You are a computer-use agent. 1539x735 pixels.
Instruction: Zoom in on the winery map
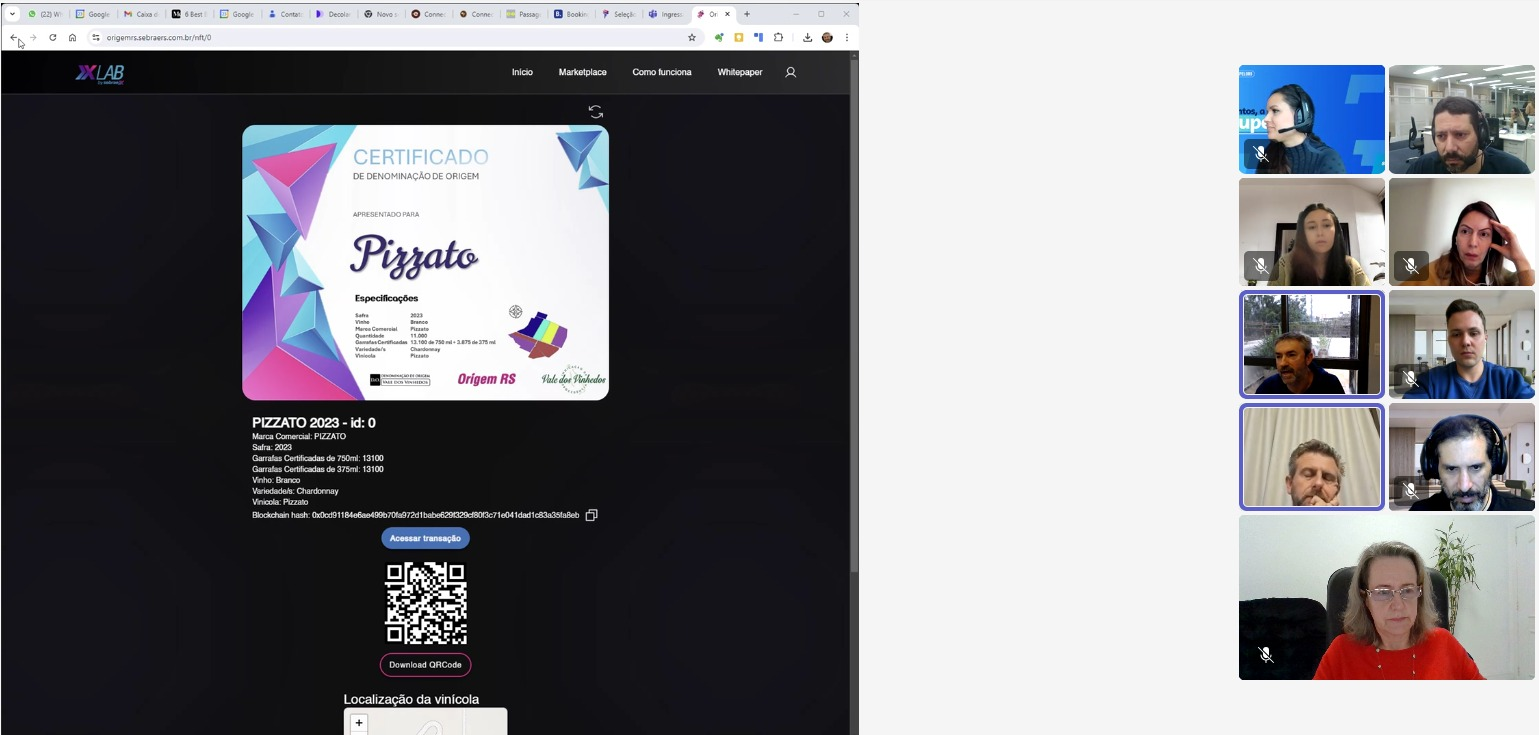[359, 722]
